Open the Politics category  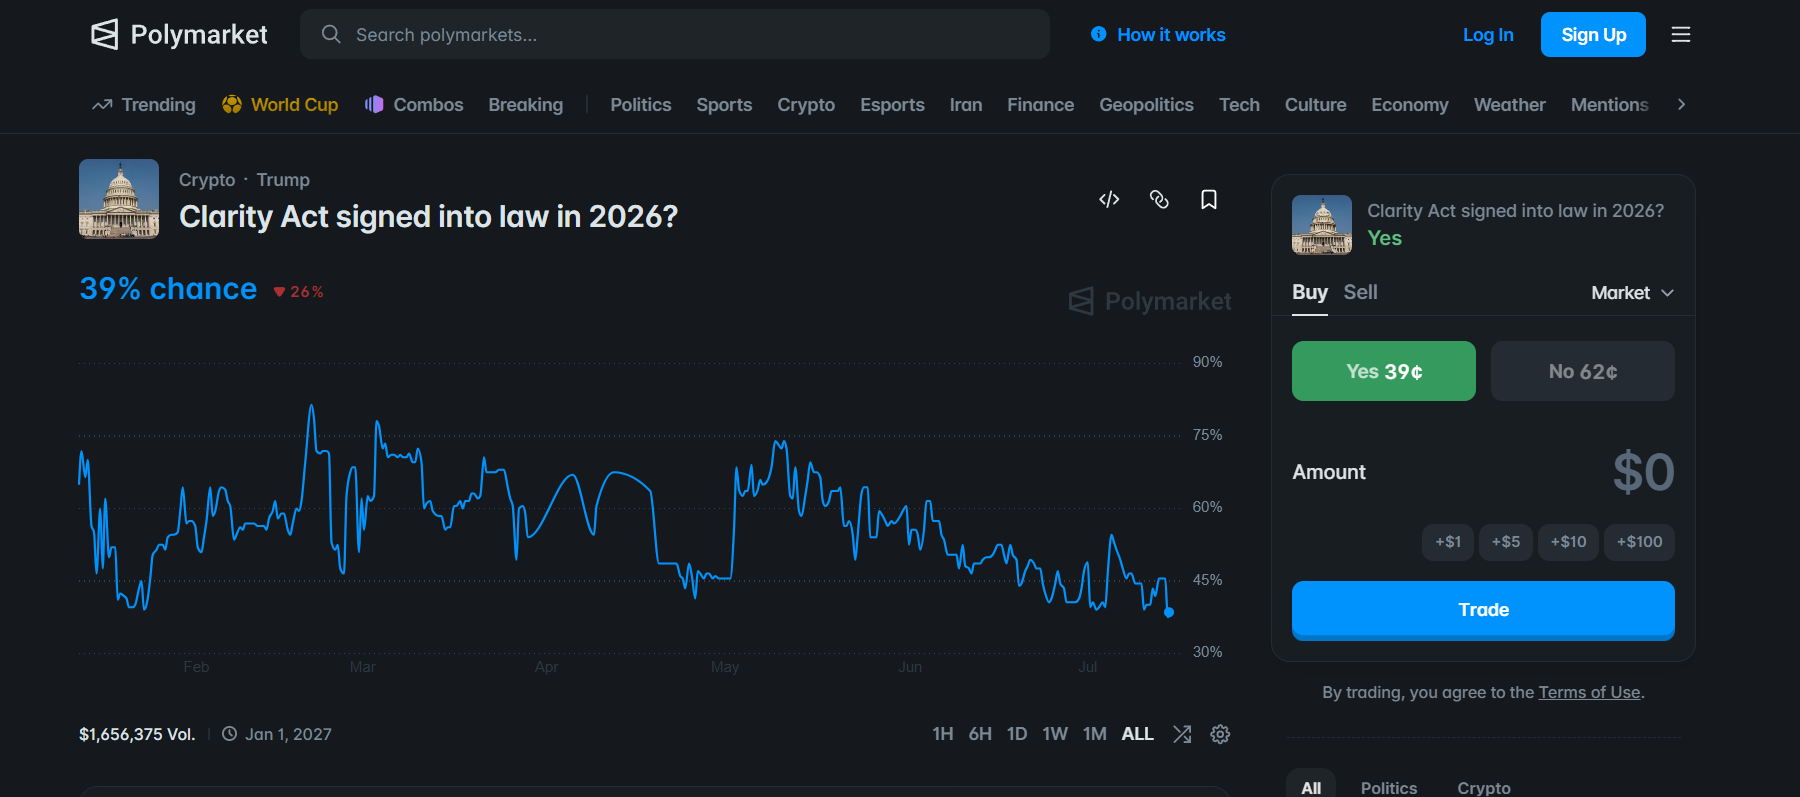pos(641,105)
